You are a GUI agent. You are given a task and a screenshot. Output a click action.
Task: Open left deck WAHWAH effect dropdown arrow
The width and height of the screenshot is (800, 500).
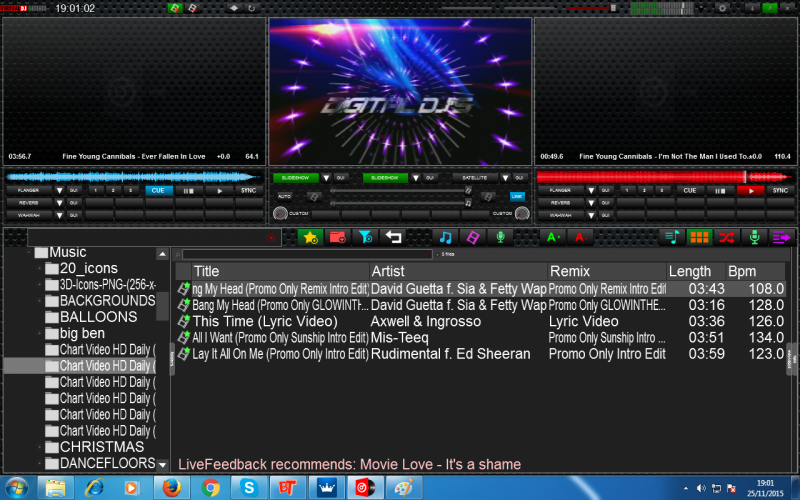pos(59,215)
